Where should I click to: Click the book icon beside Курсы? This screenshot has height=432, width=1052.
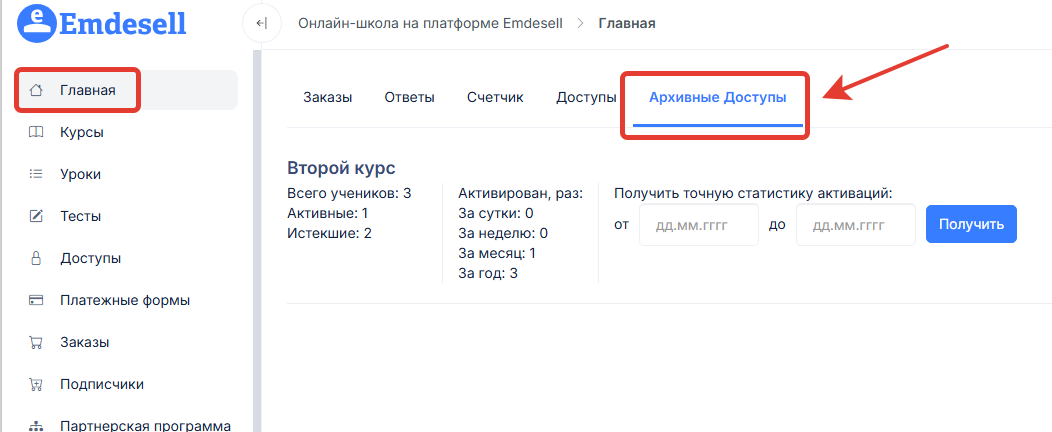pyautogui.click(x=36, y=132)
